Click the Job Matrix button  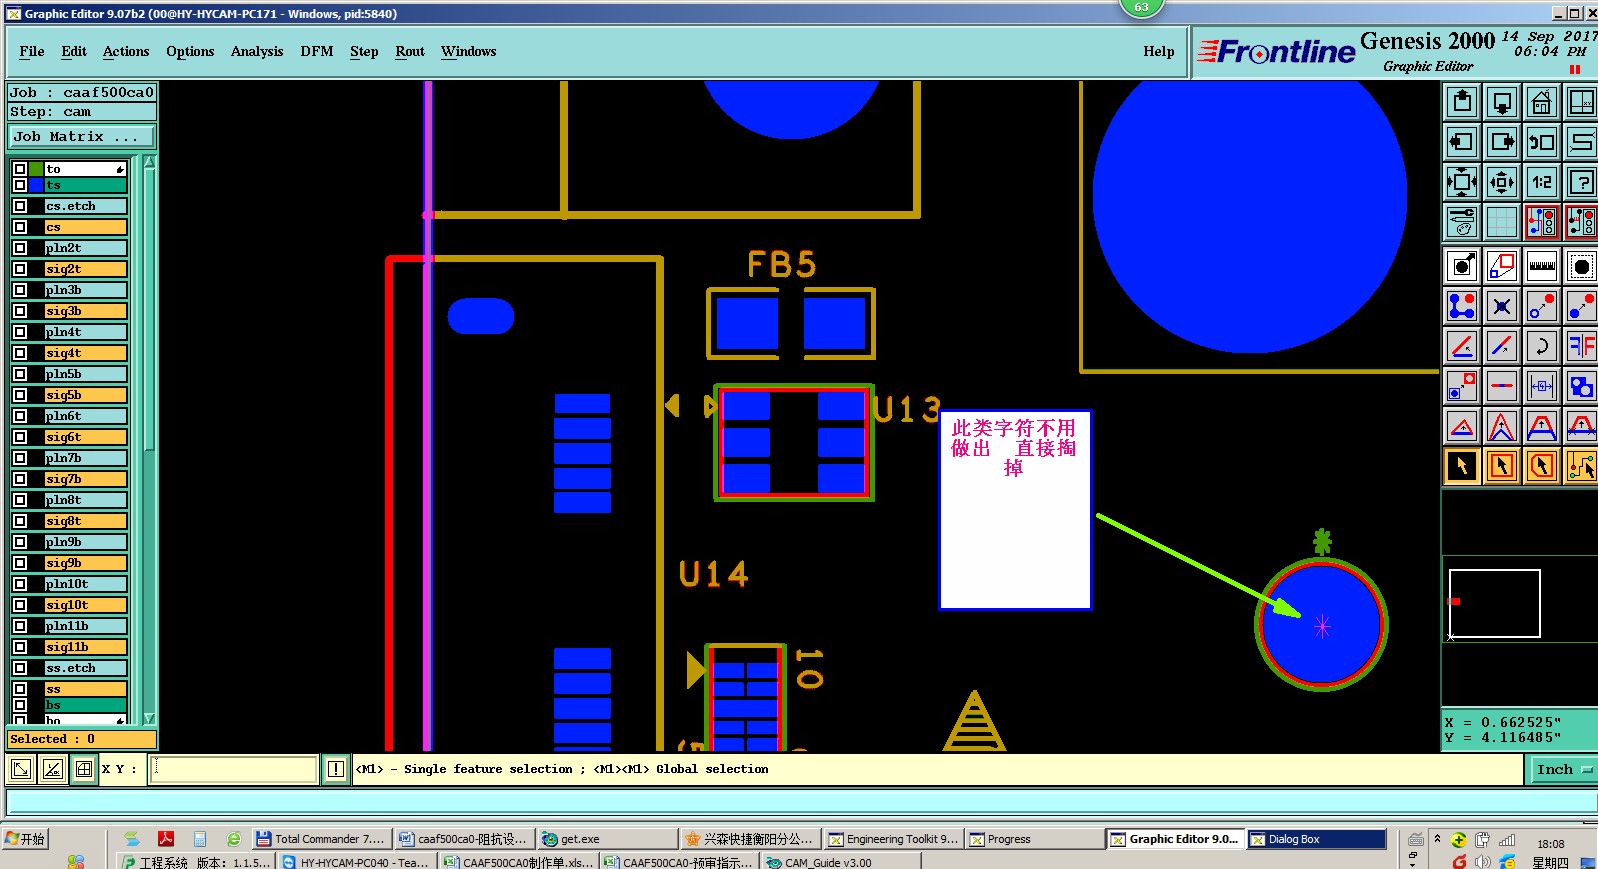pos(82,137)
